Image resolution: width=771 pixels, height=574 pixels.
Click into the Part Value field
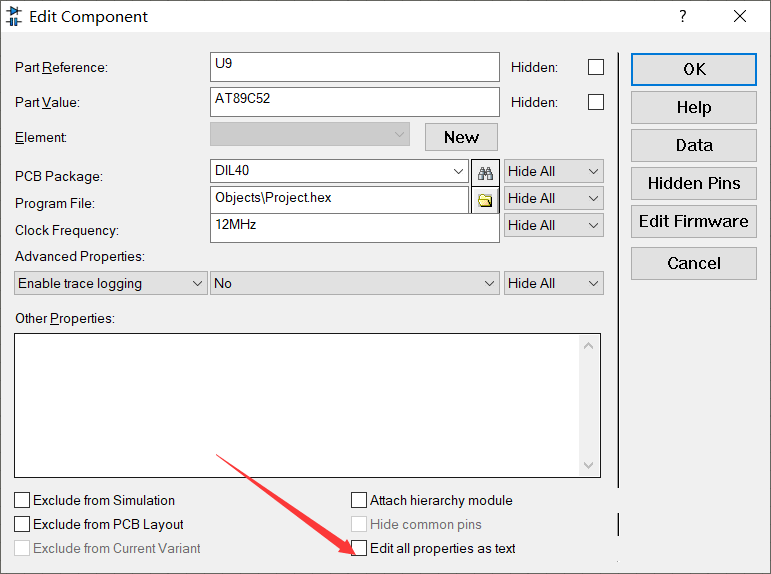pos(354,102)
